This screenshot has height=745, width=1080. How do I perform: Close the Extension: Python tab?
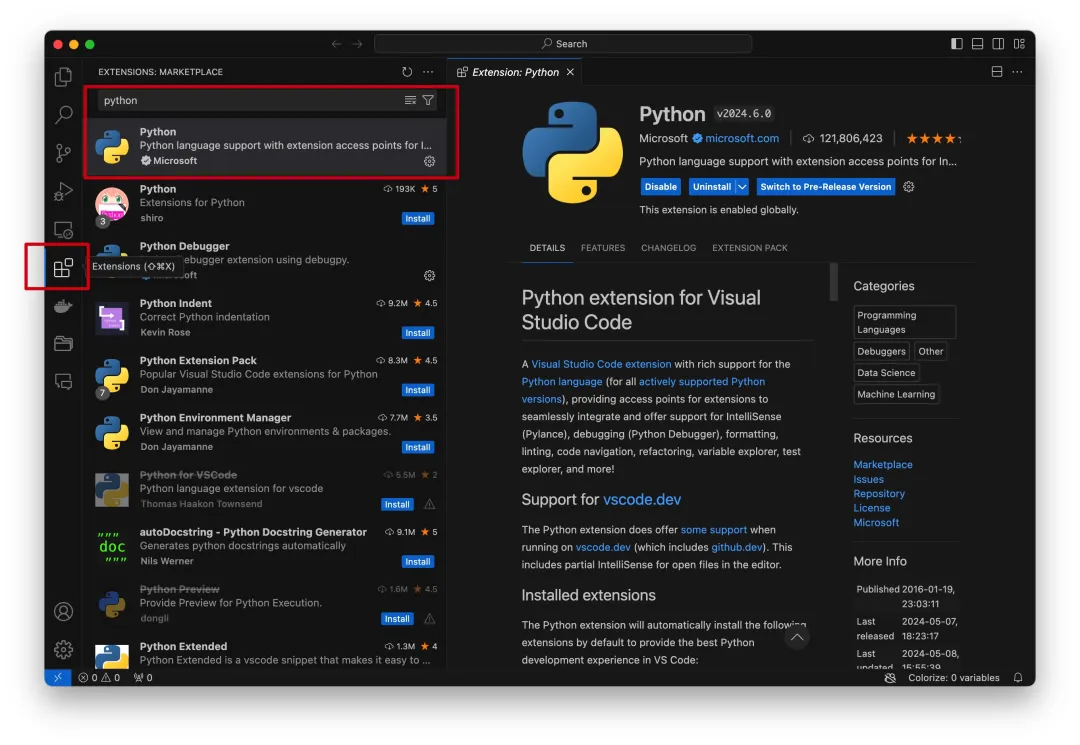(x=570, y=72)
